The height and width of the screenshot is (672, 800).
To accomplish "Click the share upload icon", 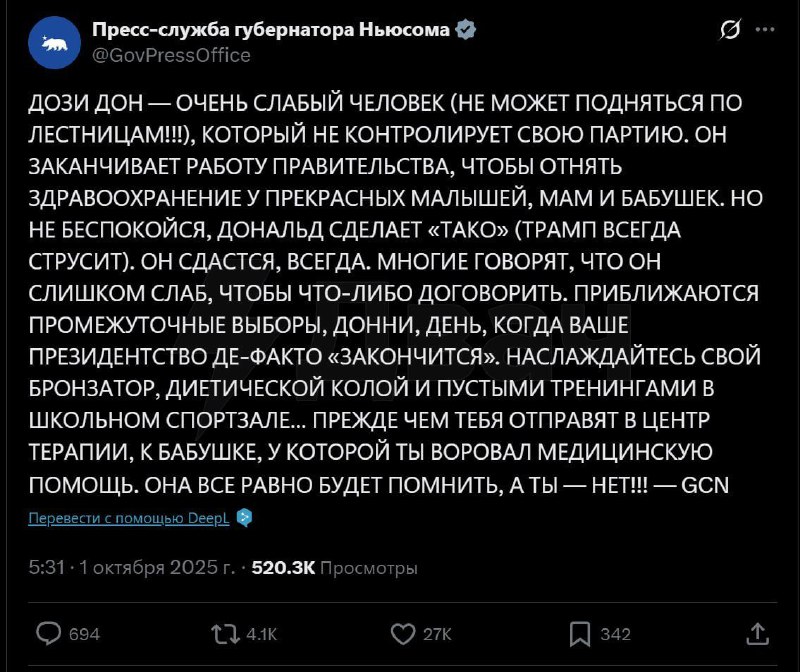I will (758, 632).
